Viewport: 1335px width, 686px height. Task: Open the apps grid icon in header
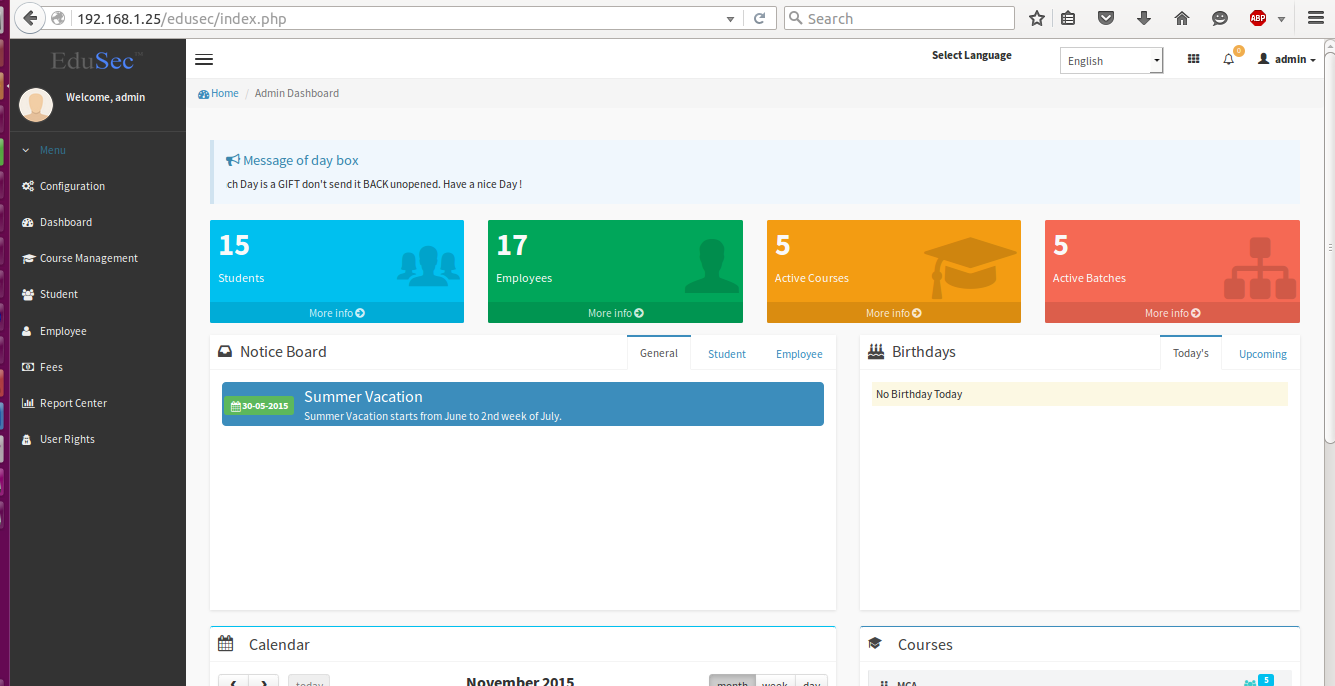[1193, 60]
